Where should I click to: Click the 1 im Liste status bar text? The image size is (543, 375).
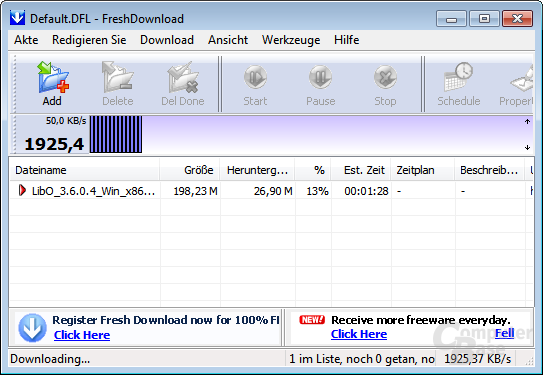pyautogui.click(x=362, y=359)
